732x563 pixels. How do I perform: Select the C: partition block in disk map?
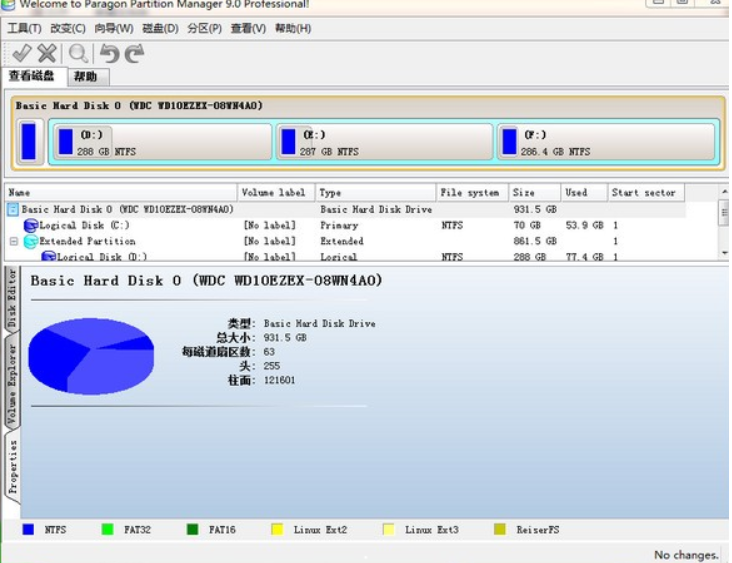click(30, 141)
